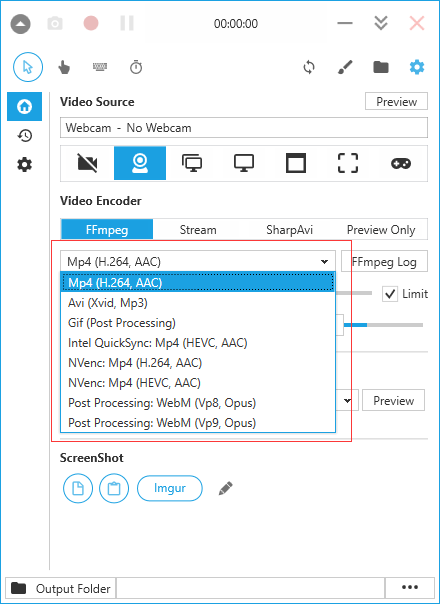Switch to the Stream encoder tab
Viewport: 440px width, 604px height.
click(x=198, y=230)
